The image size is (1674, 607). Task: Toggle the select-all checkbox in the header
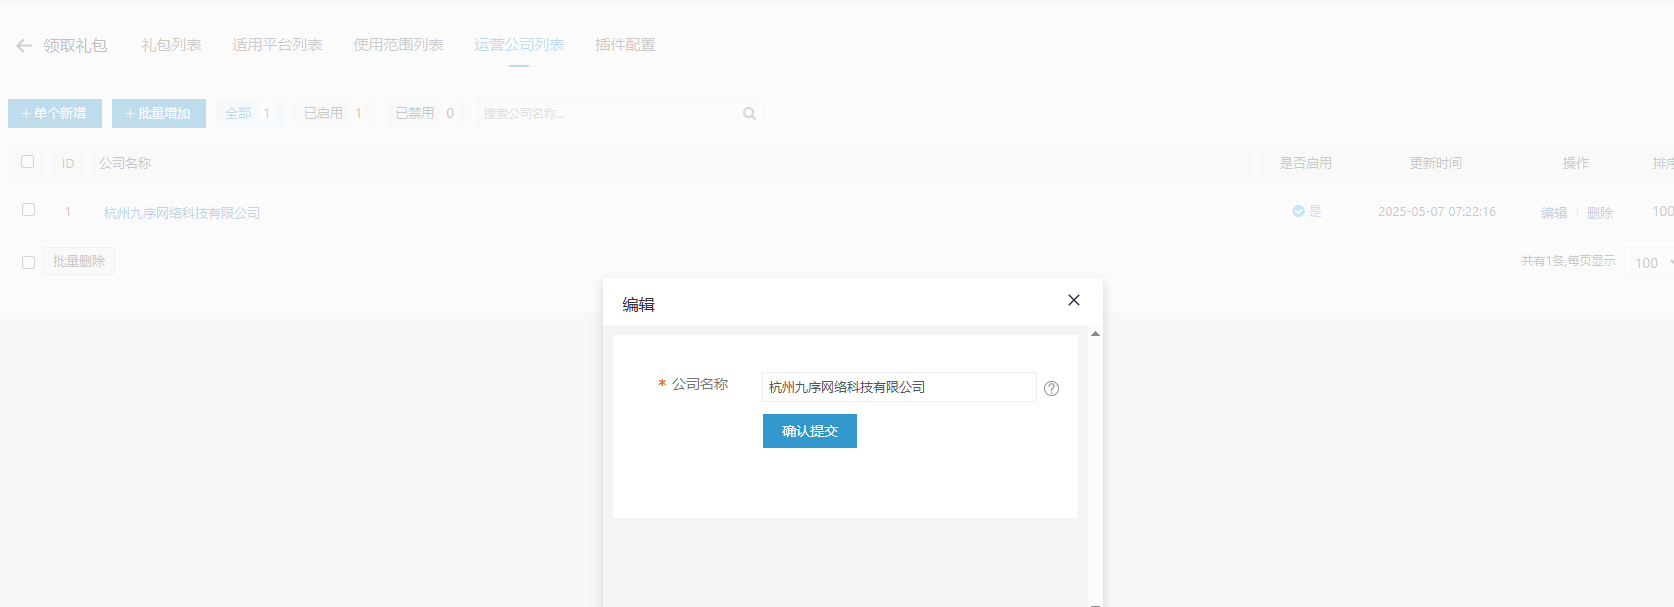28,161
